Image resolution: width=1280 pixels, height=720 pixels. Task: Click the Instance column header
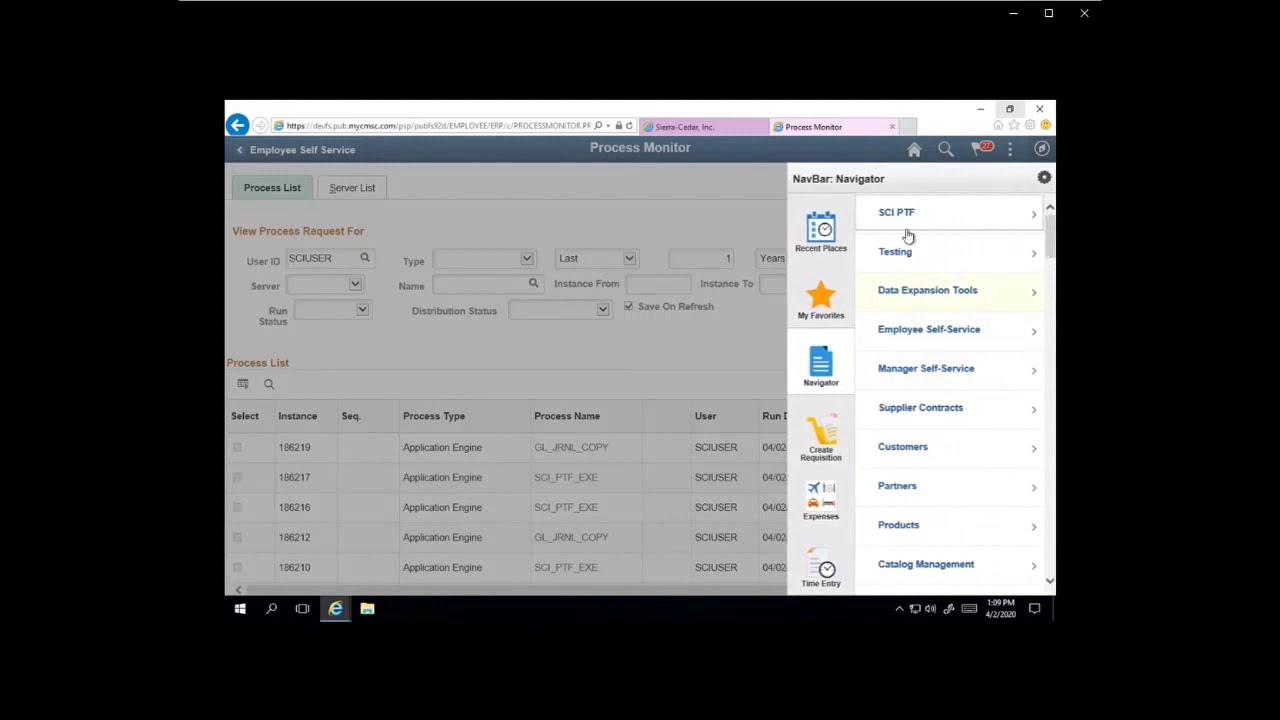(x=298, y=416)
